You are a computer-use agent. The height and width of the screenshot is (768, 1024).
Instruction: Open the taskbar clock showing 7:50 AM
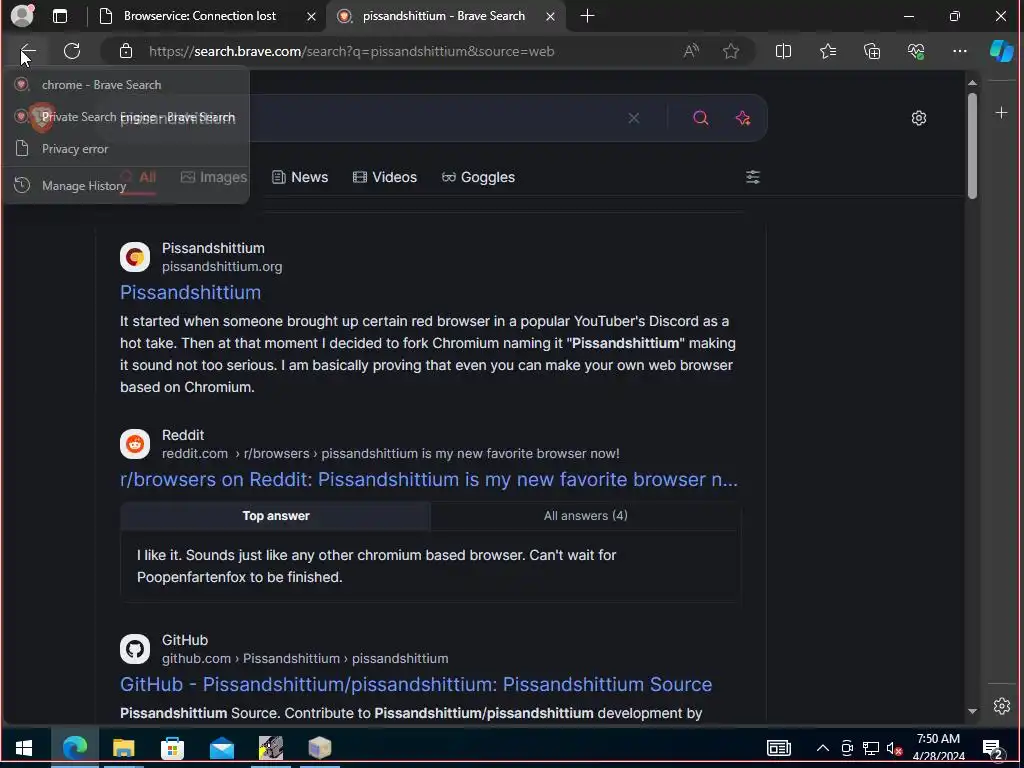coord(938,747)
